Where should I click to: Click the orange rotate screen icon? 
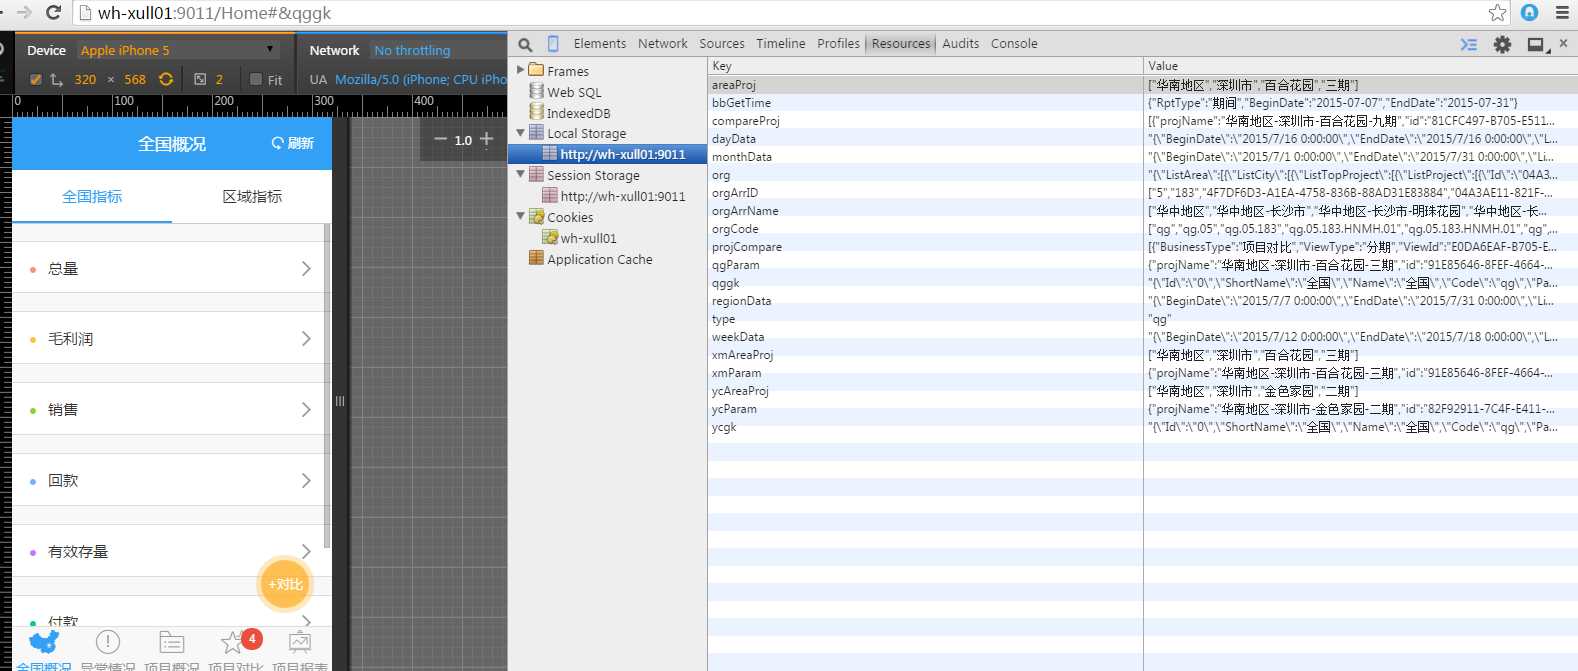coord(166,79)
